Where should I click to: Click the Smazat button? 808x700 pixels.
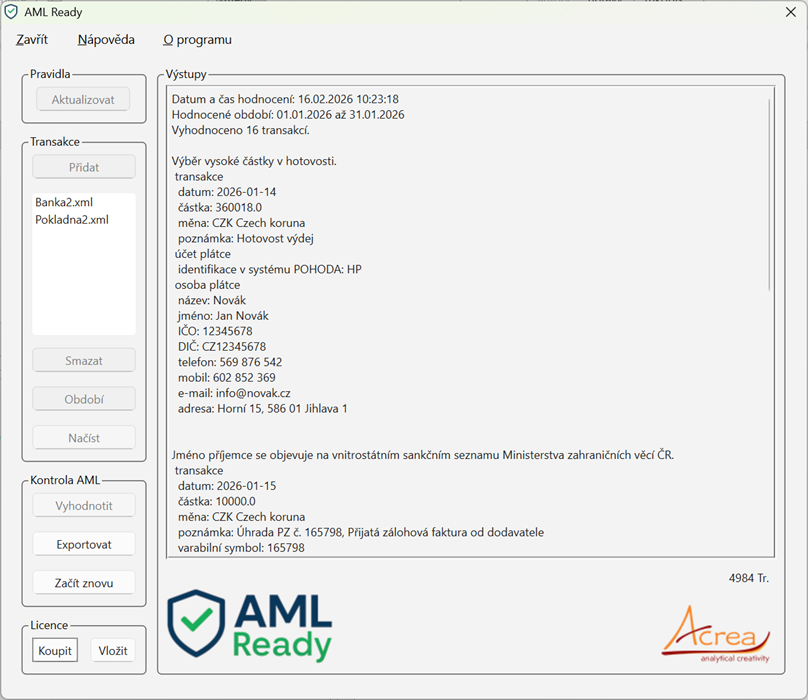click(x=83, y=360)
